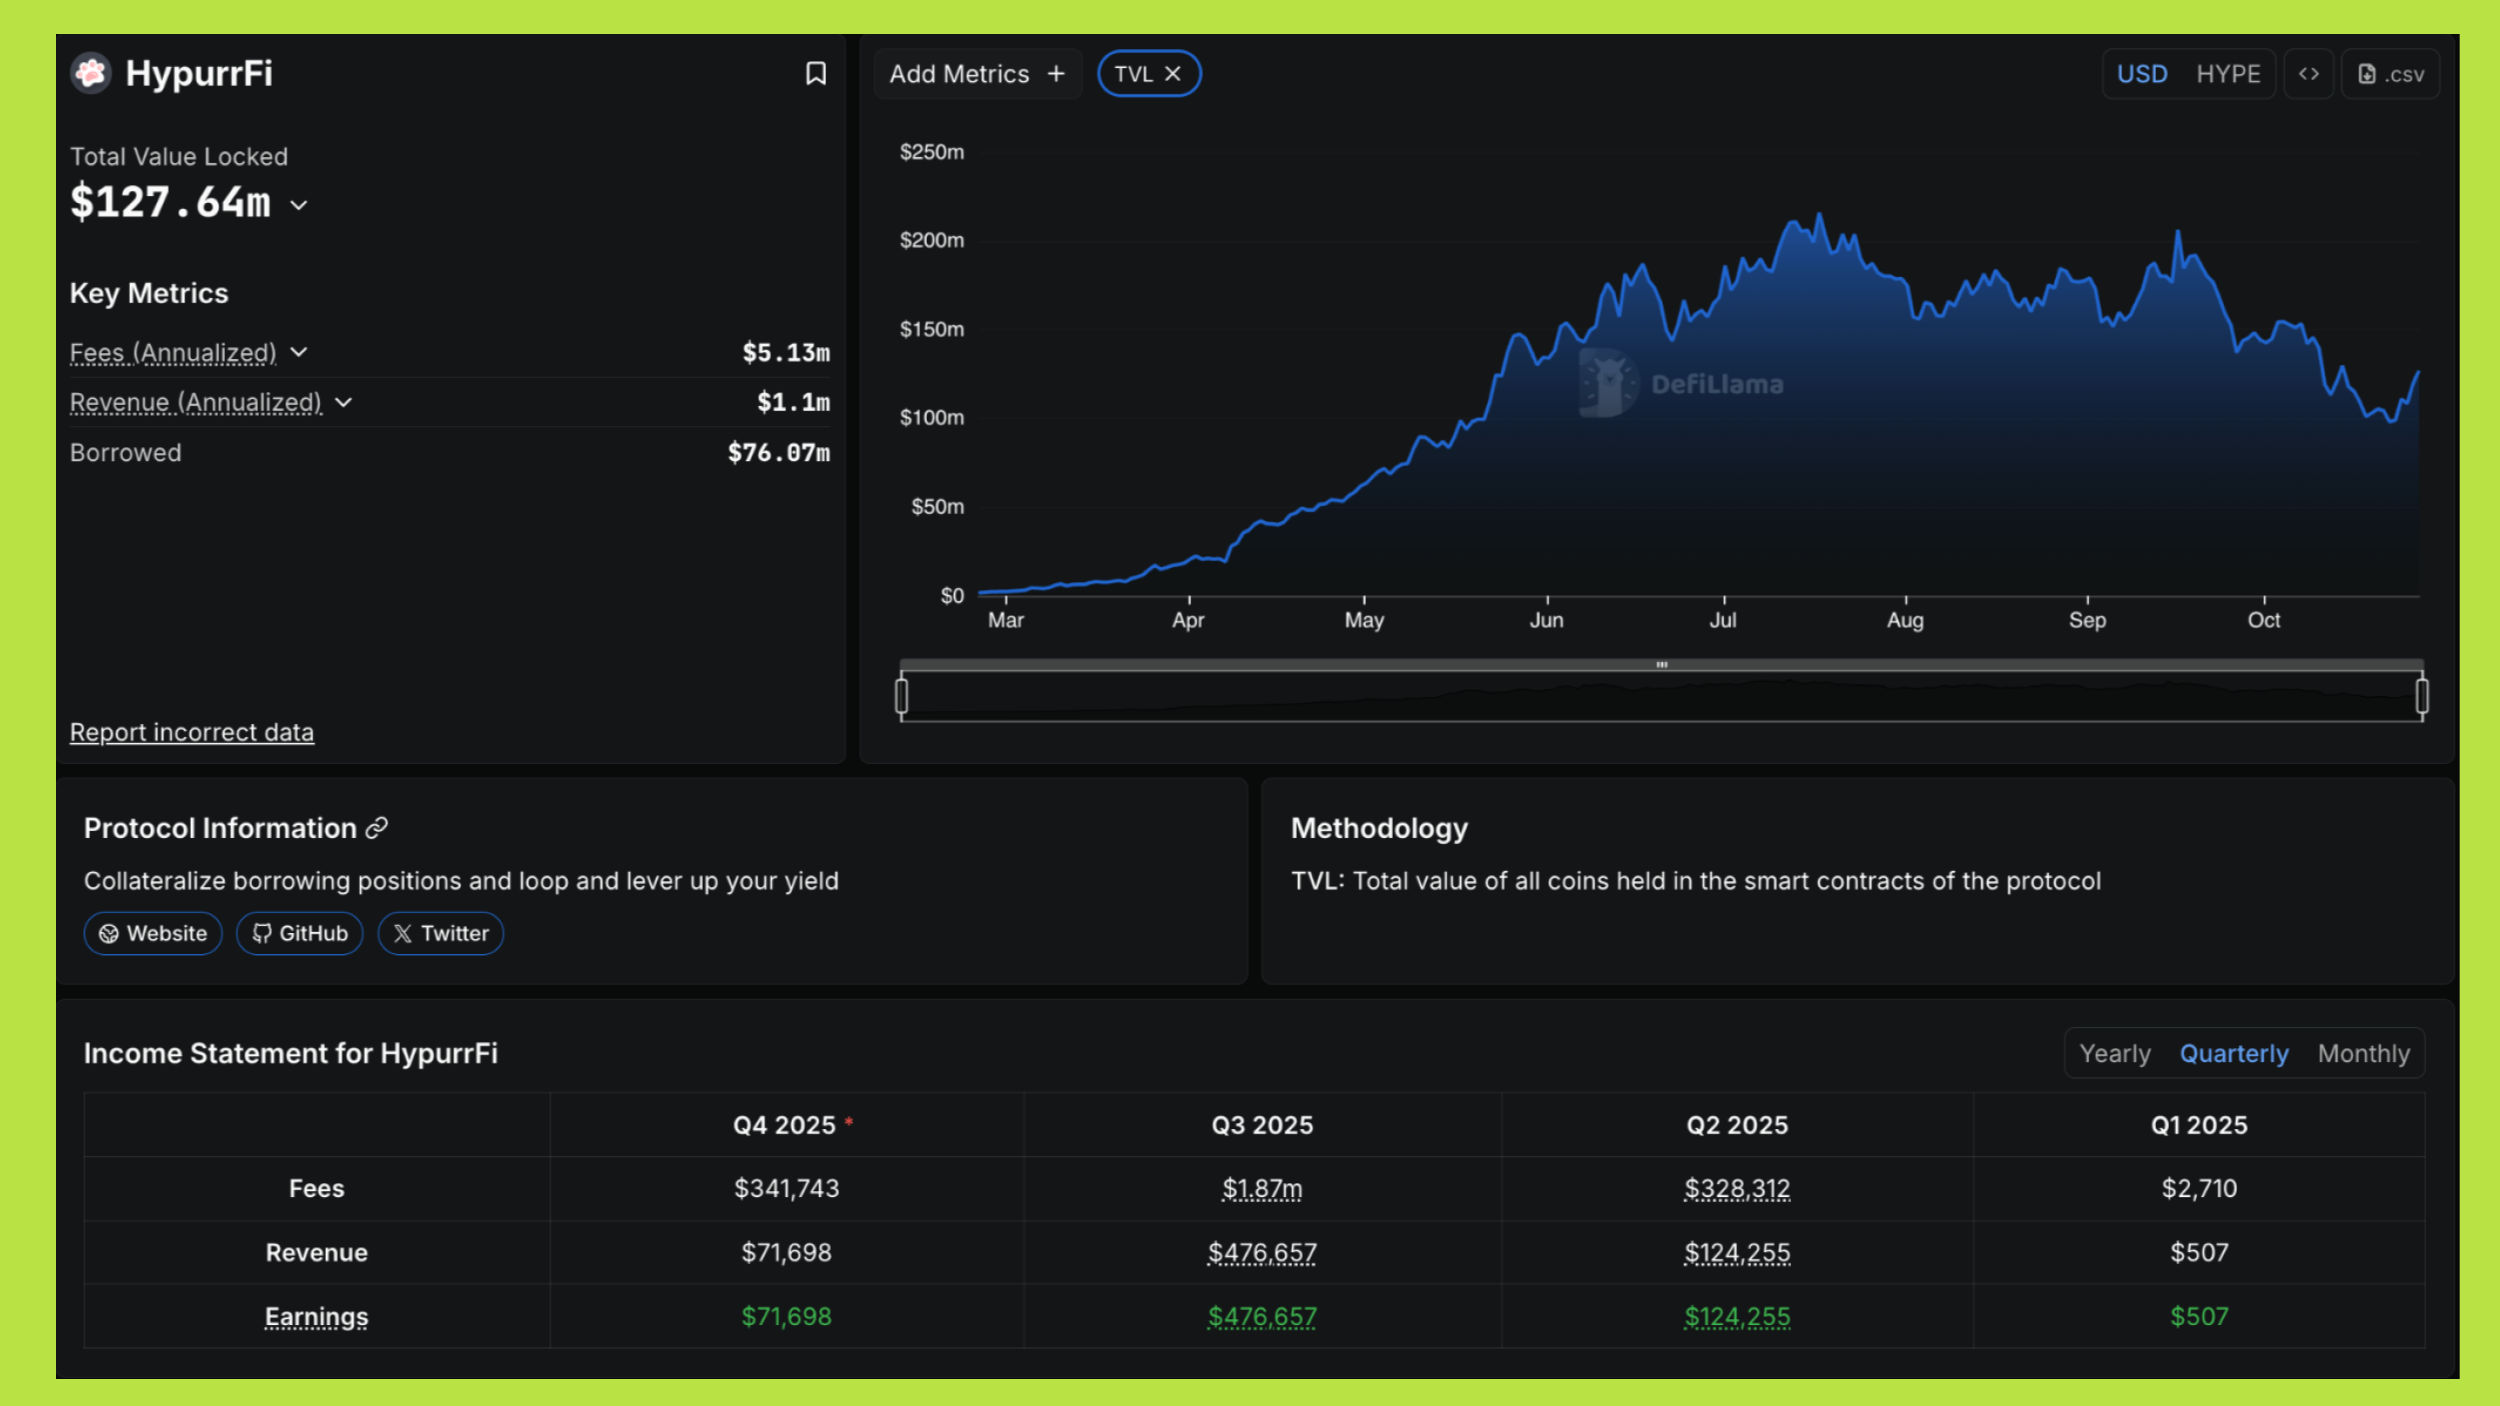Click Report incorrect data link
The image size is (2500, 1406).
[x=192, y=732]
